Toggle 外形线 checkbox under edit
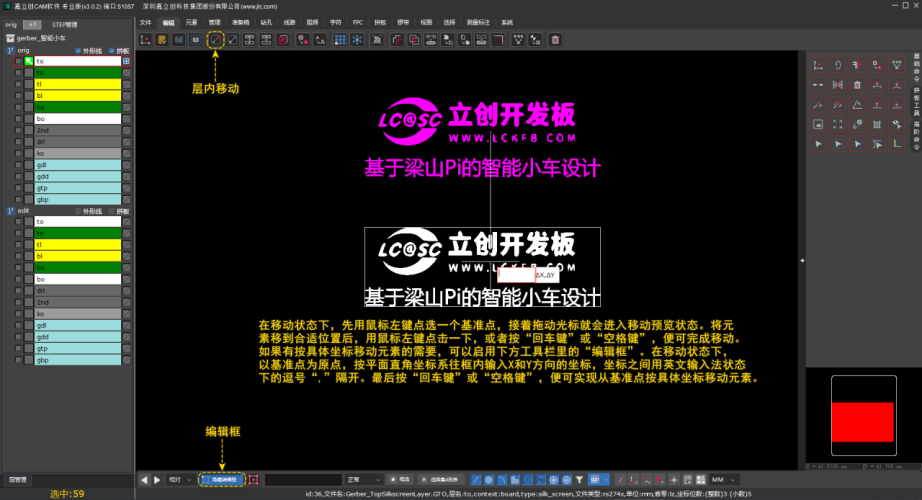Screen dimensions: 922x500 78,211
